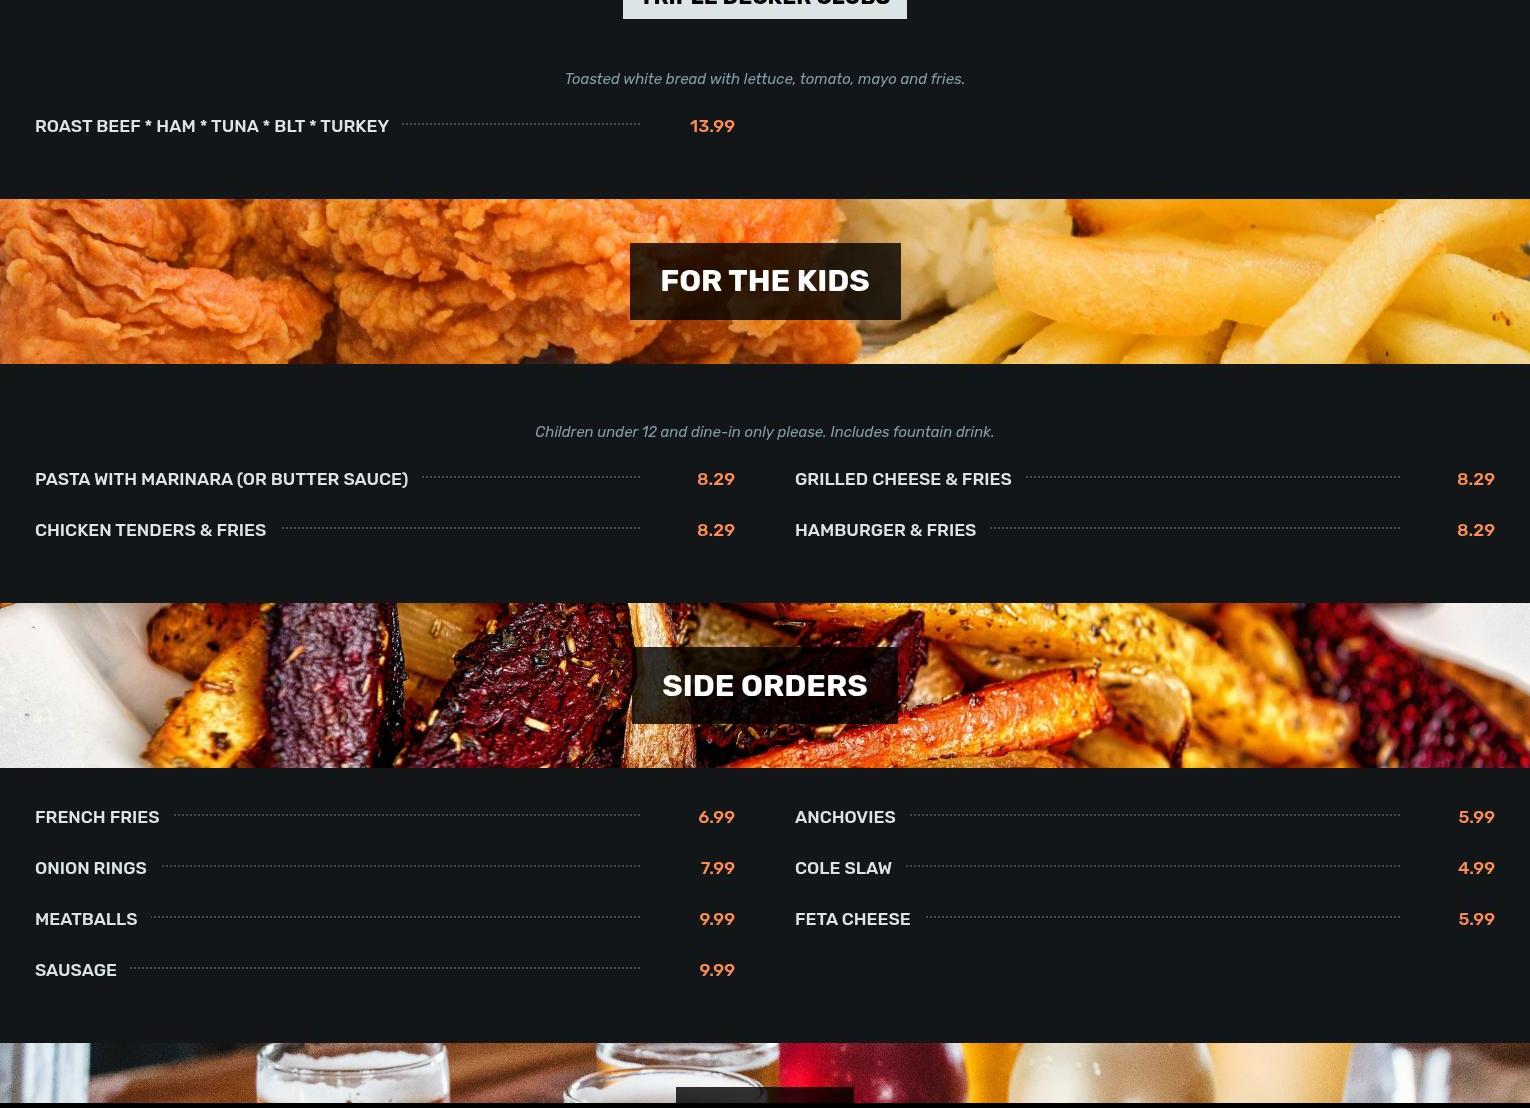Click the SIDE ORDERS section heading
1530x1108 pixels.
pyautogui.click(x=765, y=686)
